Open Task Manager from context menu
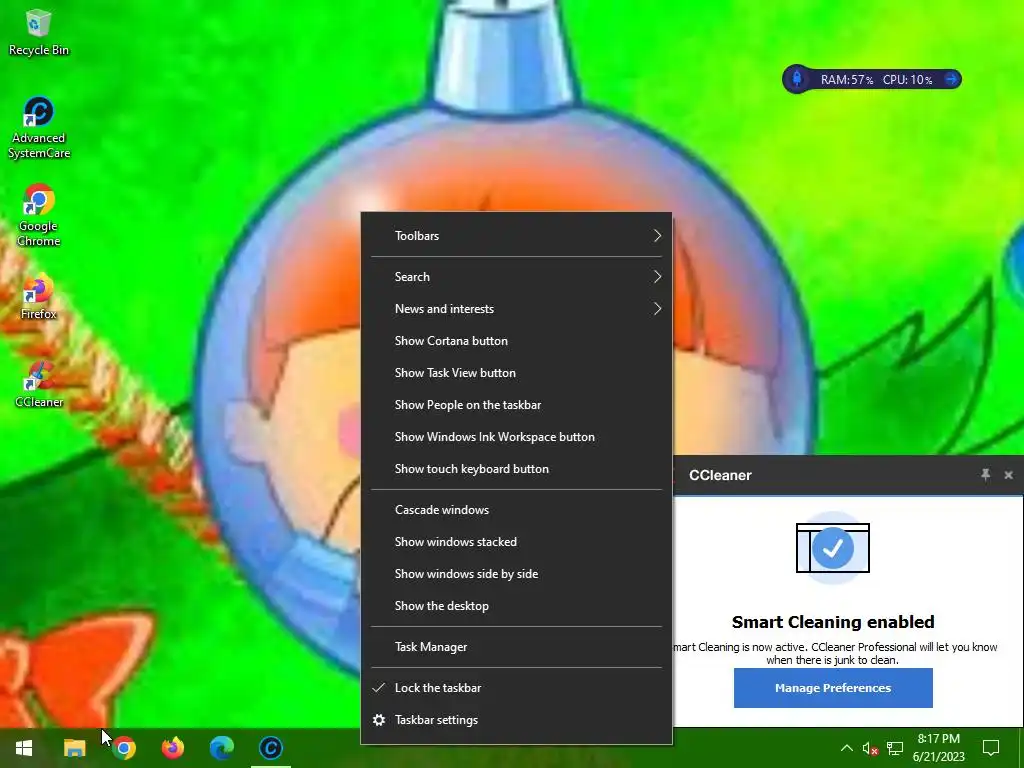Screen dimensions: 1024x768 (516, 647)
